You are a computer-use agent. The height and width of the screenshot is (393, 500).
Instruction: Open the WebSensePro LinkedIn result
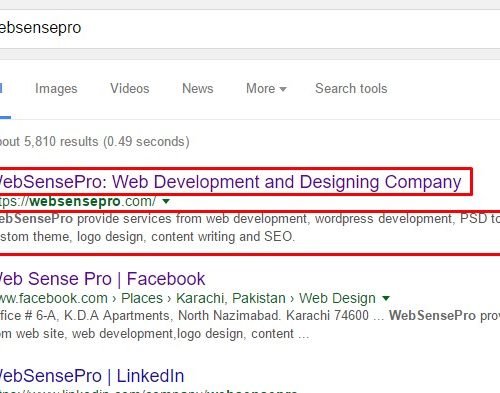(x=92, y=376)
